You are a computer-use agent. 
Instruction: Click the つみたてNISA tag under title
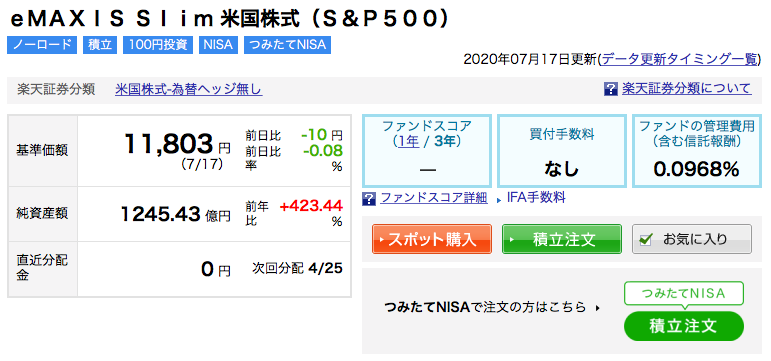(287, 45)
